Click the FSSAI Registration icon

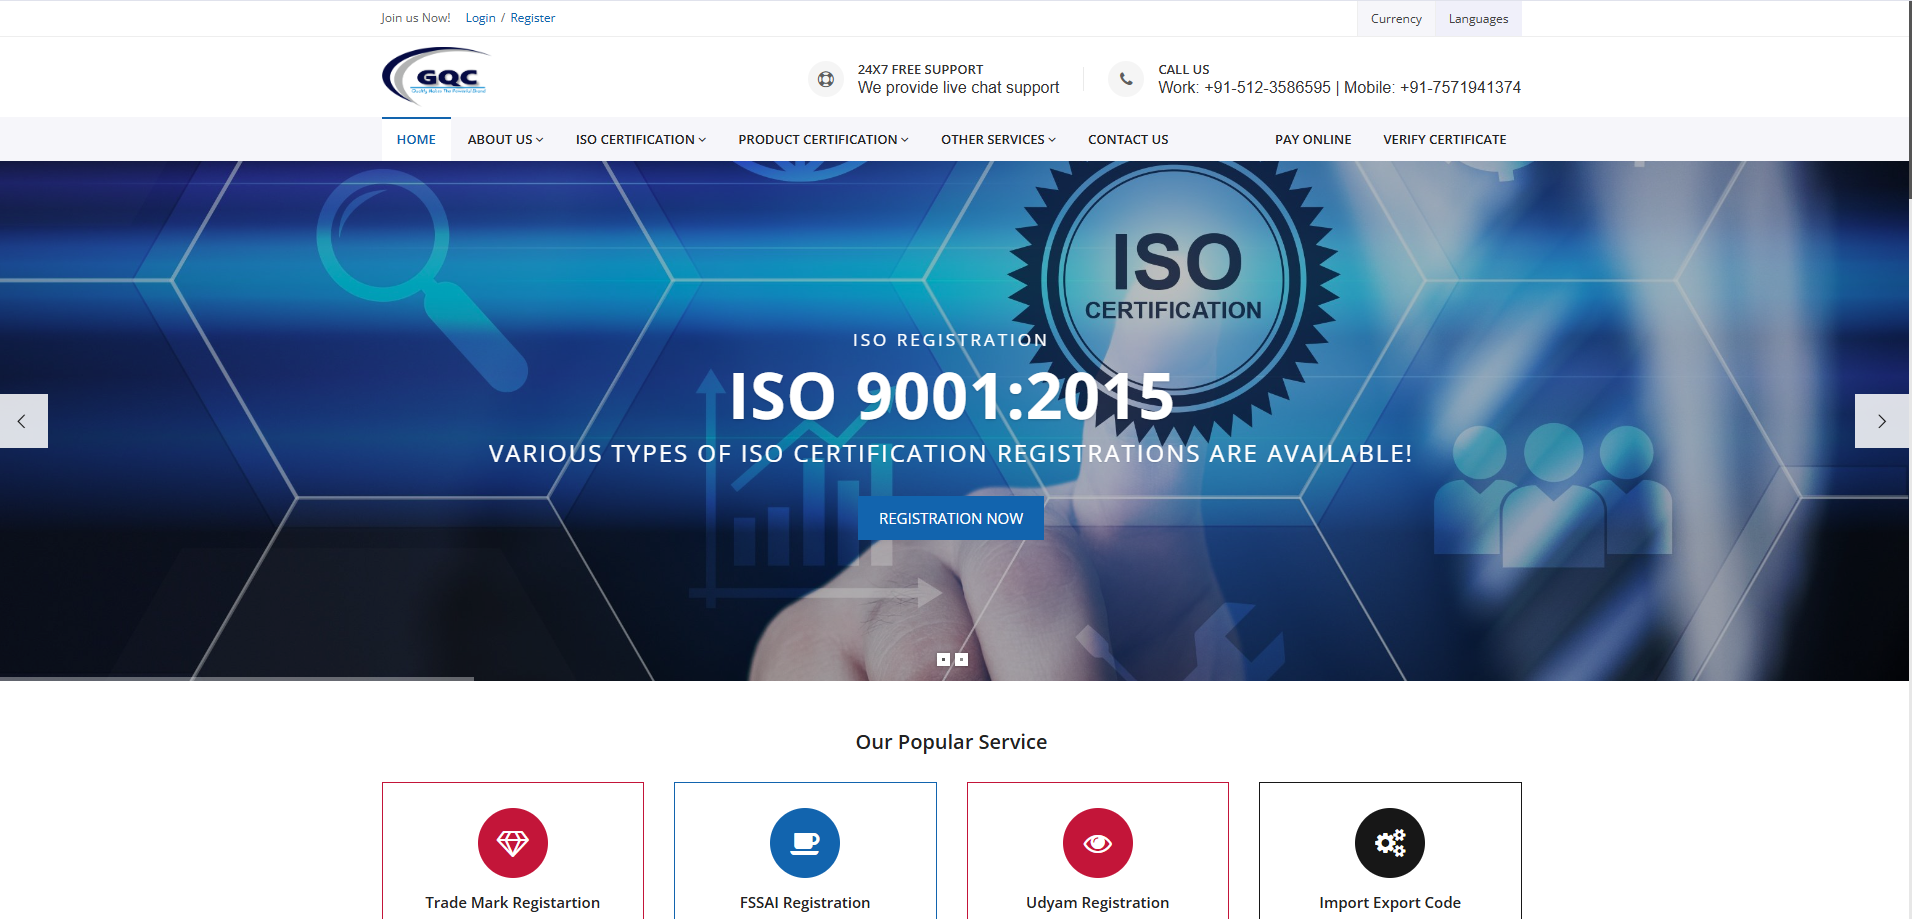pyautogui.click(x=805, y=842)
